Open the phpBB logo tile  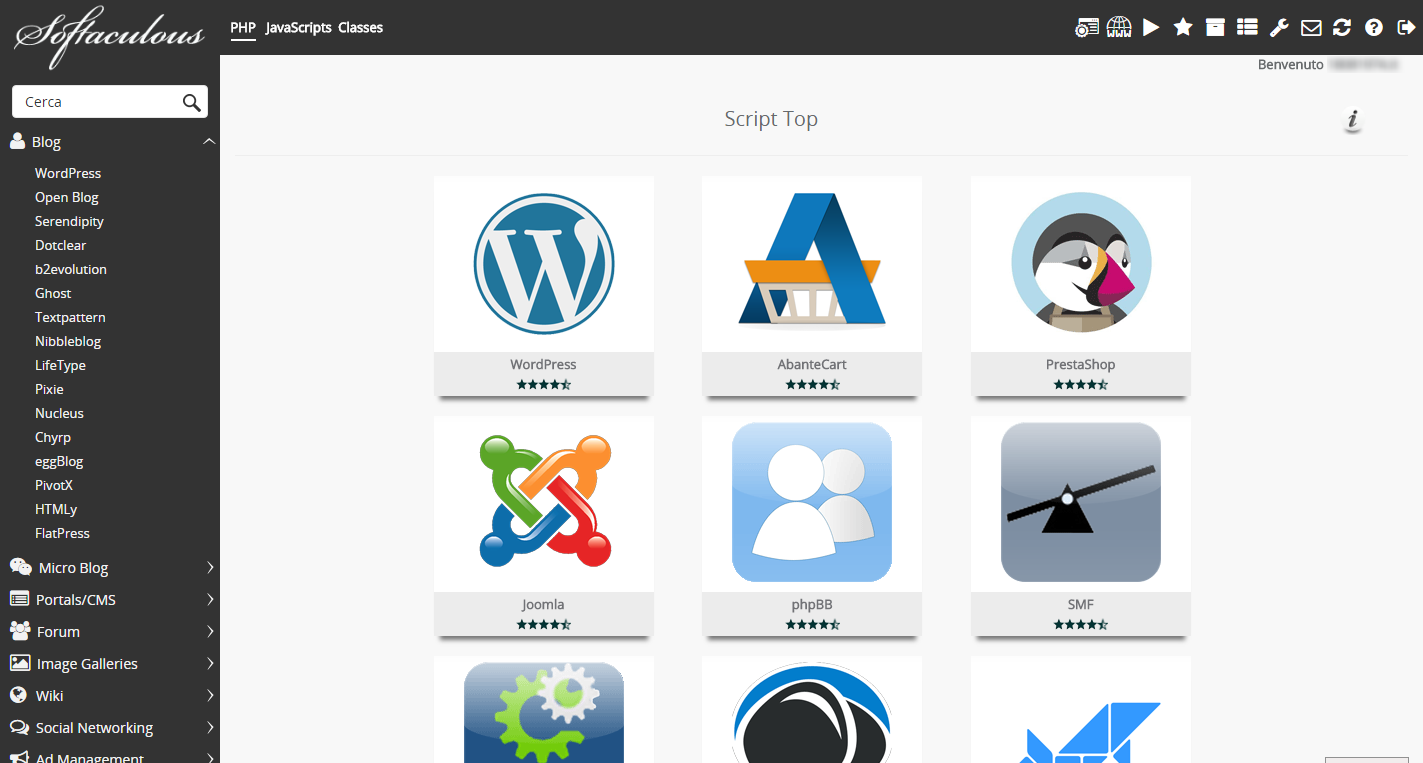pyautogui.click(x=812, y=504)
